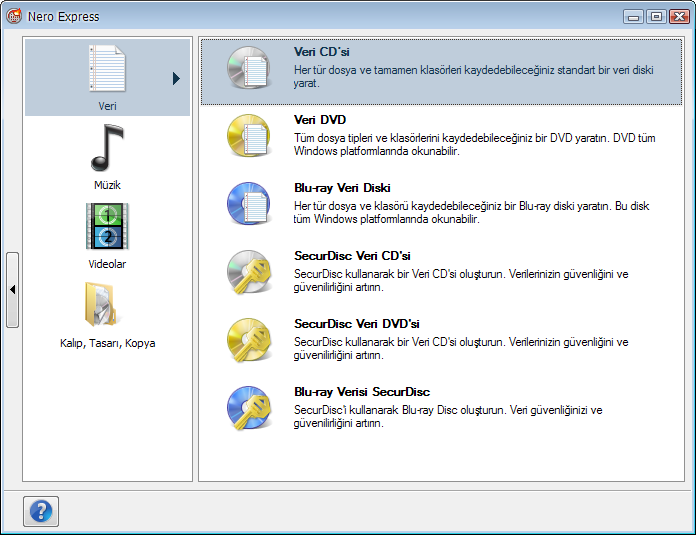The image size is (696, 535).
Task: Open the help question mark button
Action: coord(41,511)
